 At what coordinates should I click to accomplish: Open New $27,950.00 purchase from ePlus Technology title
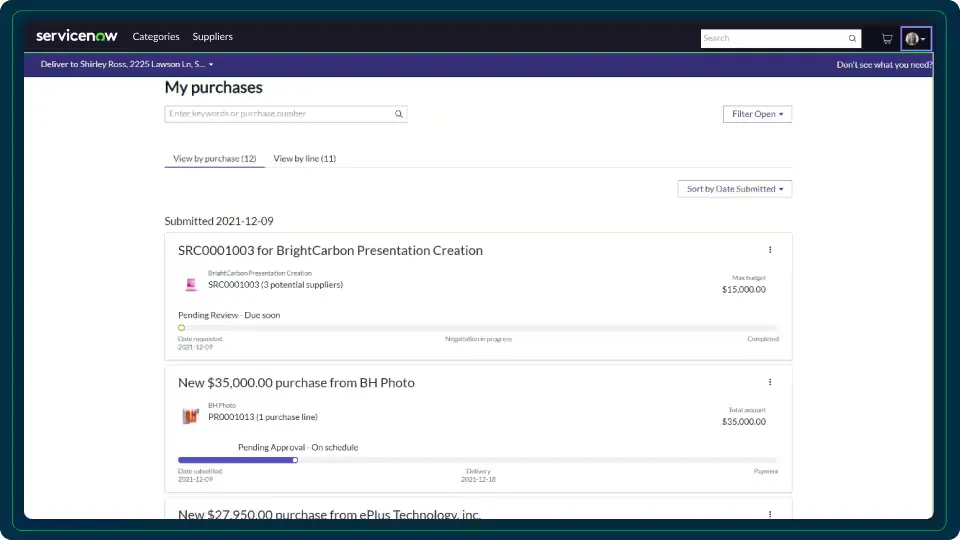(x=329, y=514)
